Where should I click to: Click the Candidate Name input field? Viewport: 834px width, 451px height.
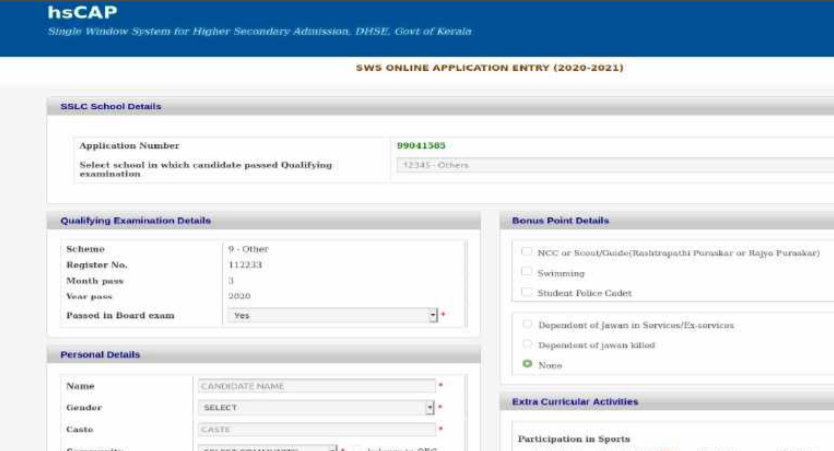(316, 386)
